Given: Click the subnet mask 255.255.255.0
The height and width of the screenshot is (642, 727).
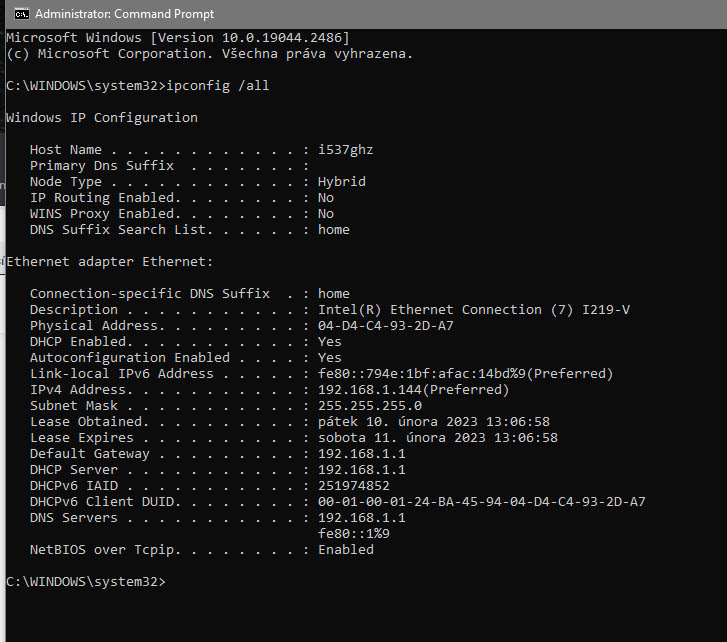Looking at the screenshot, I should pos(370,406).
